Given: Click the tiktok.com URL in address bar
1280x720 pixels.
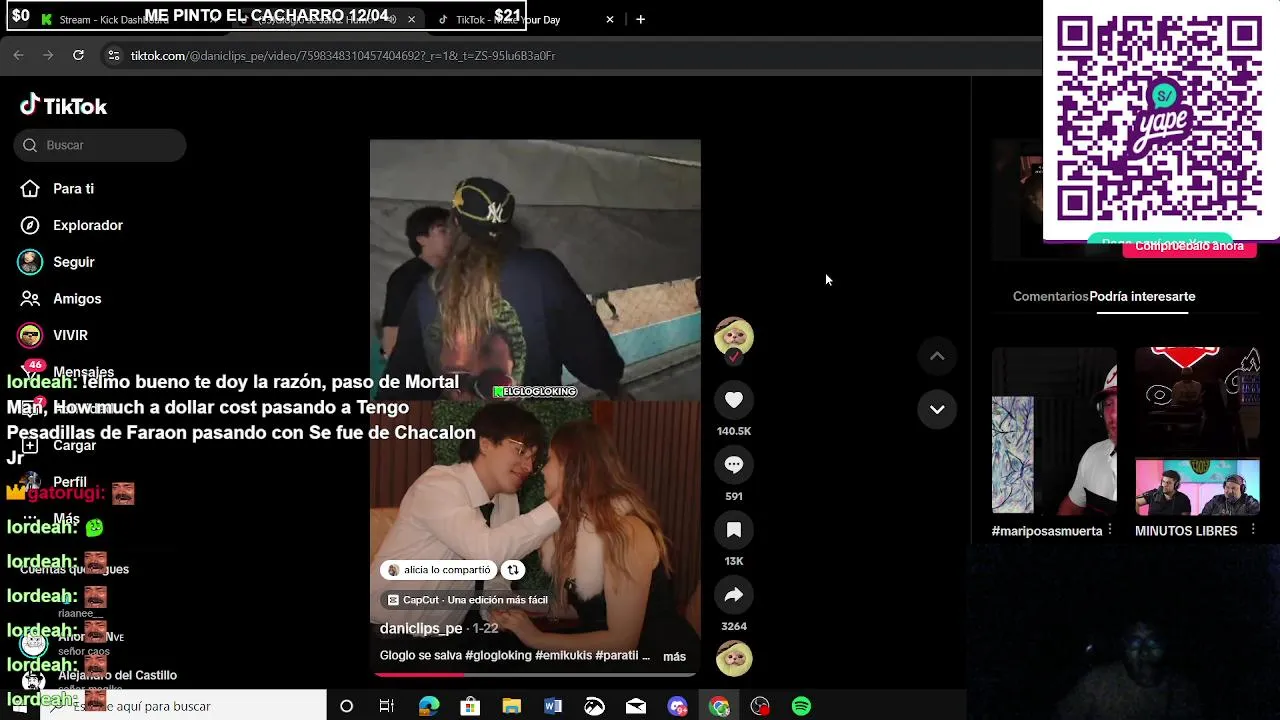Looking at the screenshot, I should pyautogui.click(x=343, y=56).
